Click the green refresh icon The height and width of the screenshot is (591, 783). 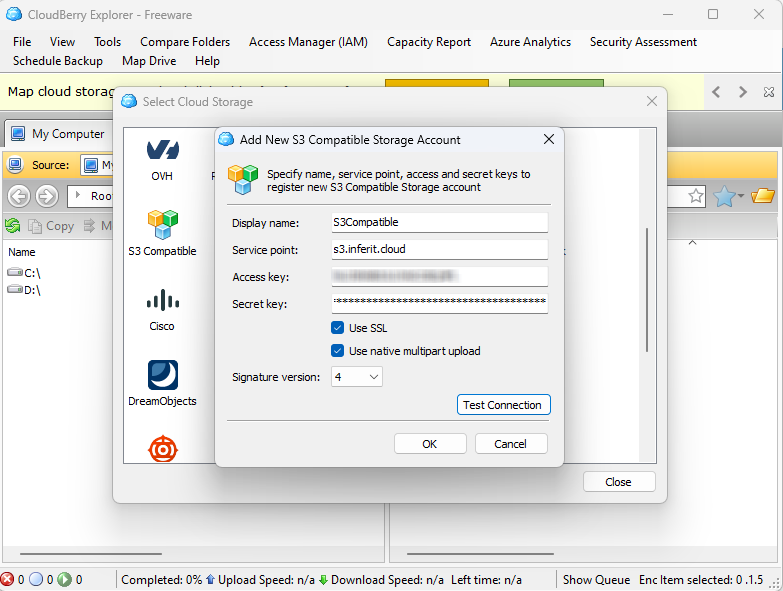(x=12, y=226)
